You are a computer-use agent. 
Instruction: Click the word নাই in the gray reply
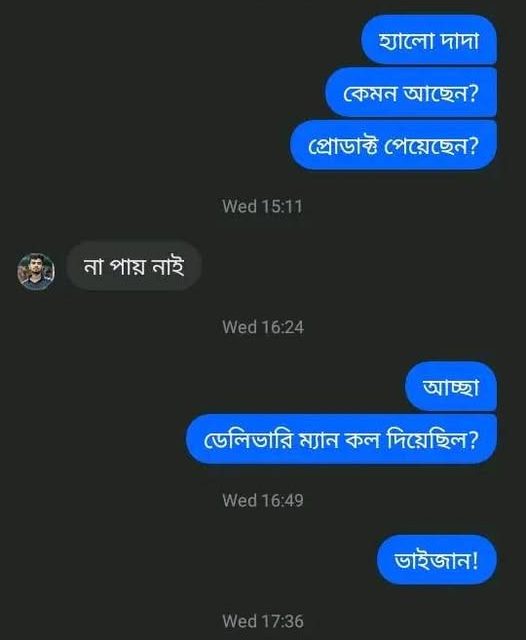pos(168,266)
